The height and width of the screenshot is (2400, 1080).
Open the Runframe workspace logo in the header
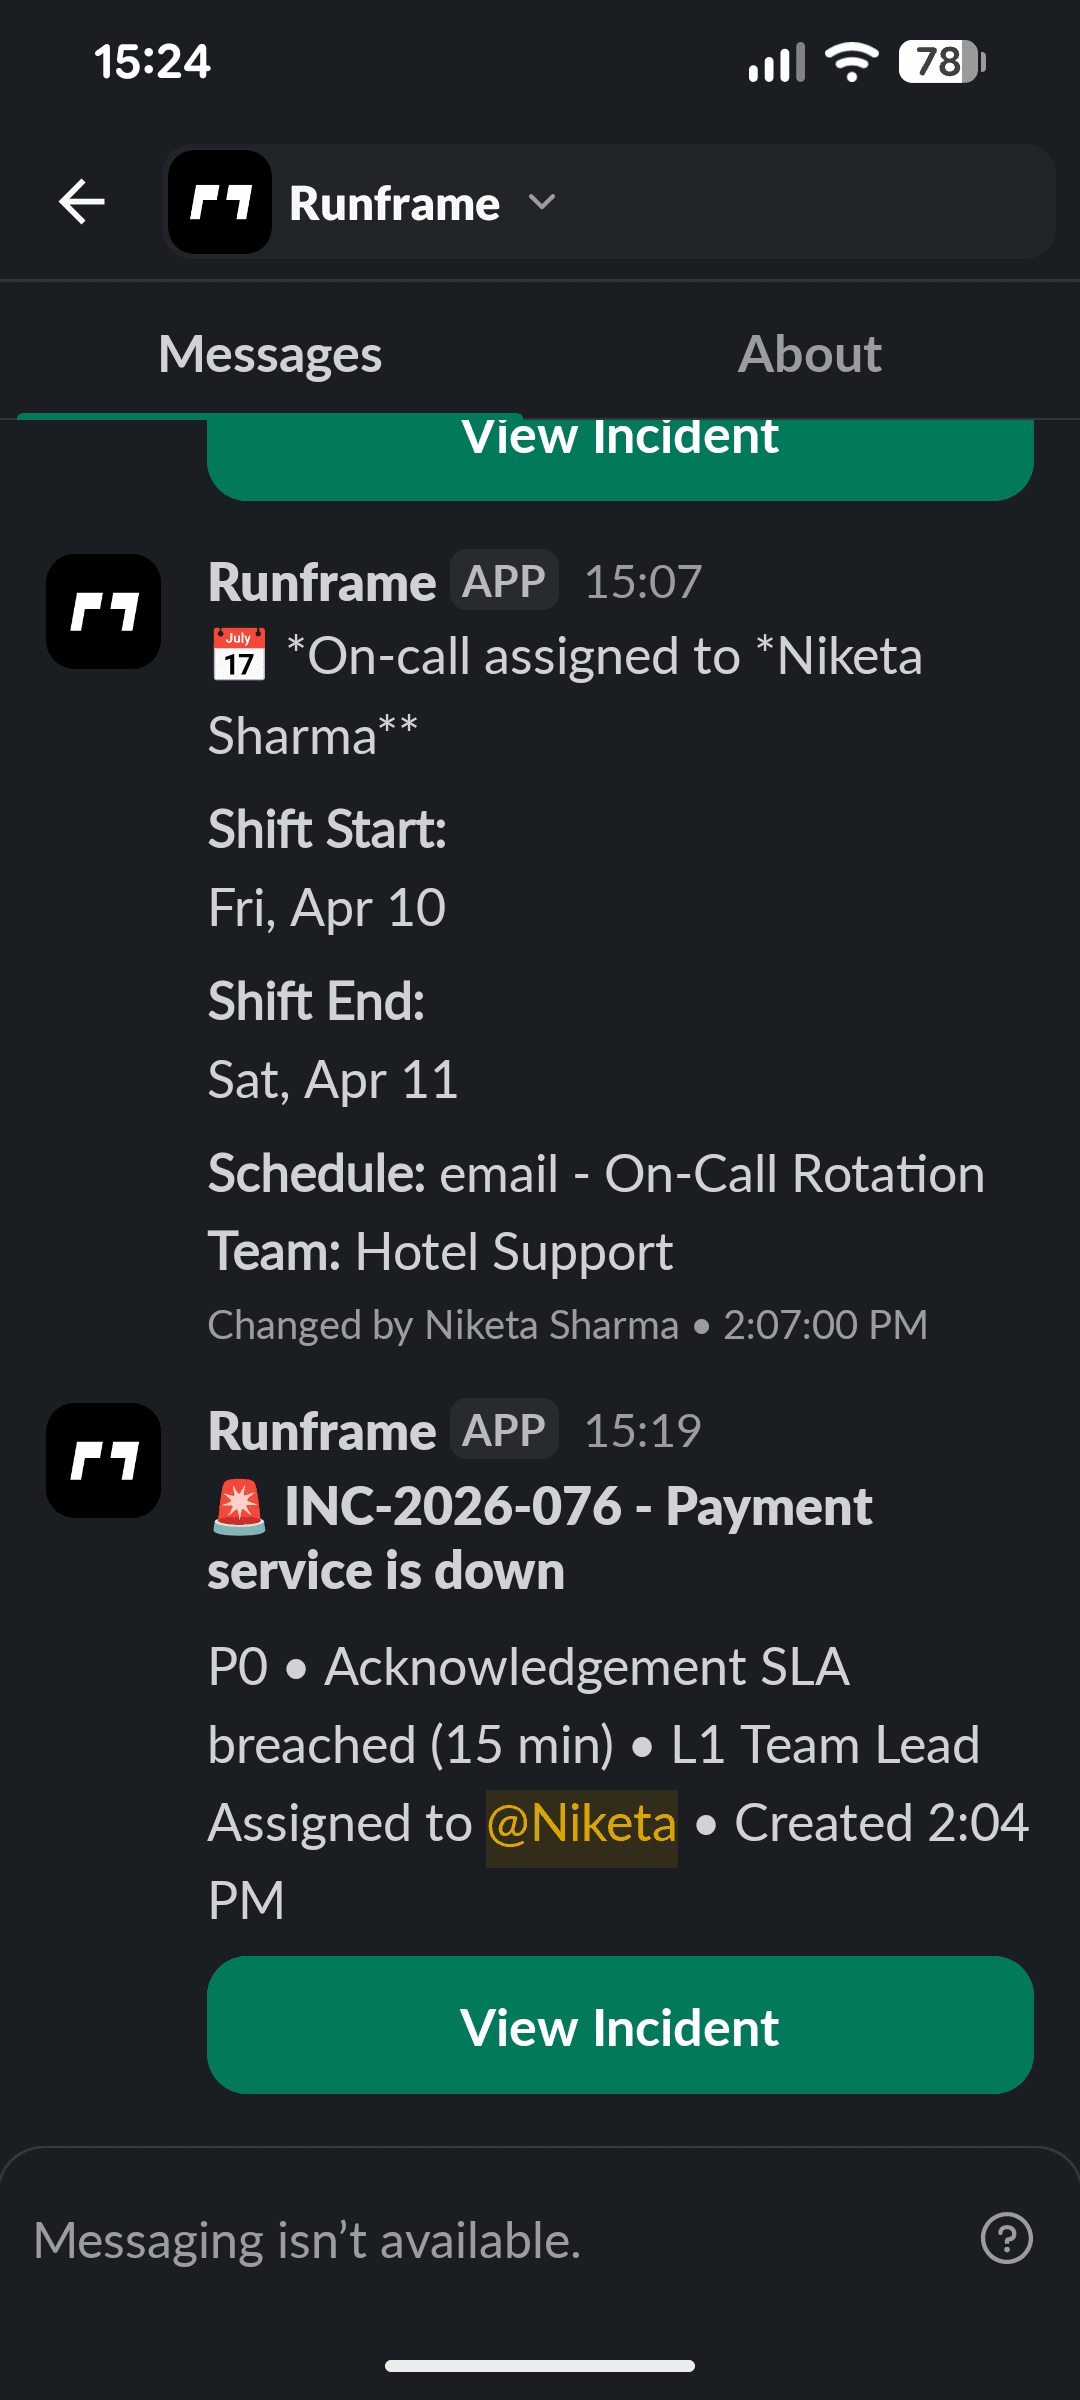coord(220,202)
